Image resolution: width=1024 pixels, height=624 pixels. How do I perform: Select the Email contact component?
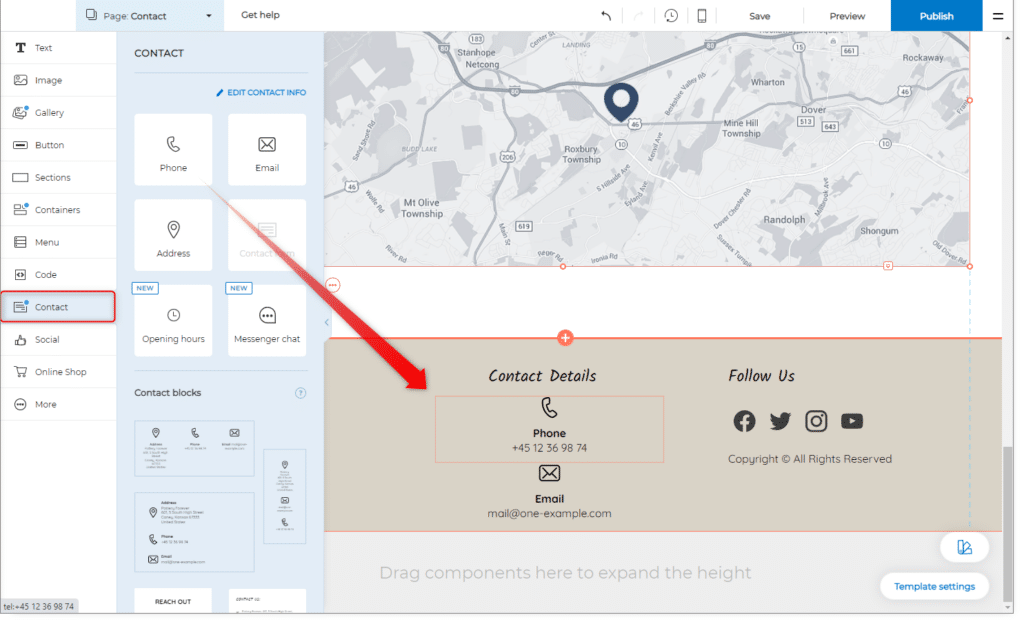[267, 150]
